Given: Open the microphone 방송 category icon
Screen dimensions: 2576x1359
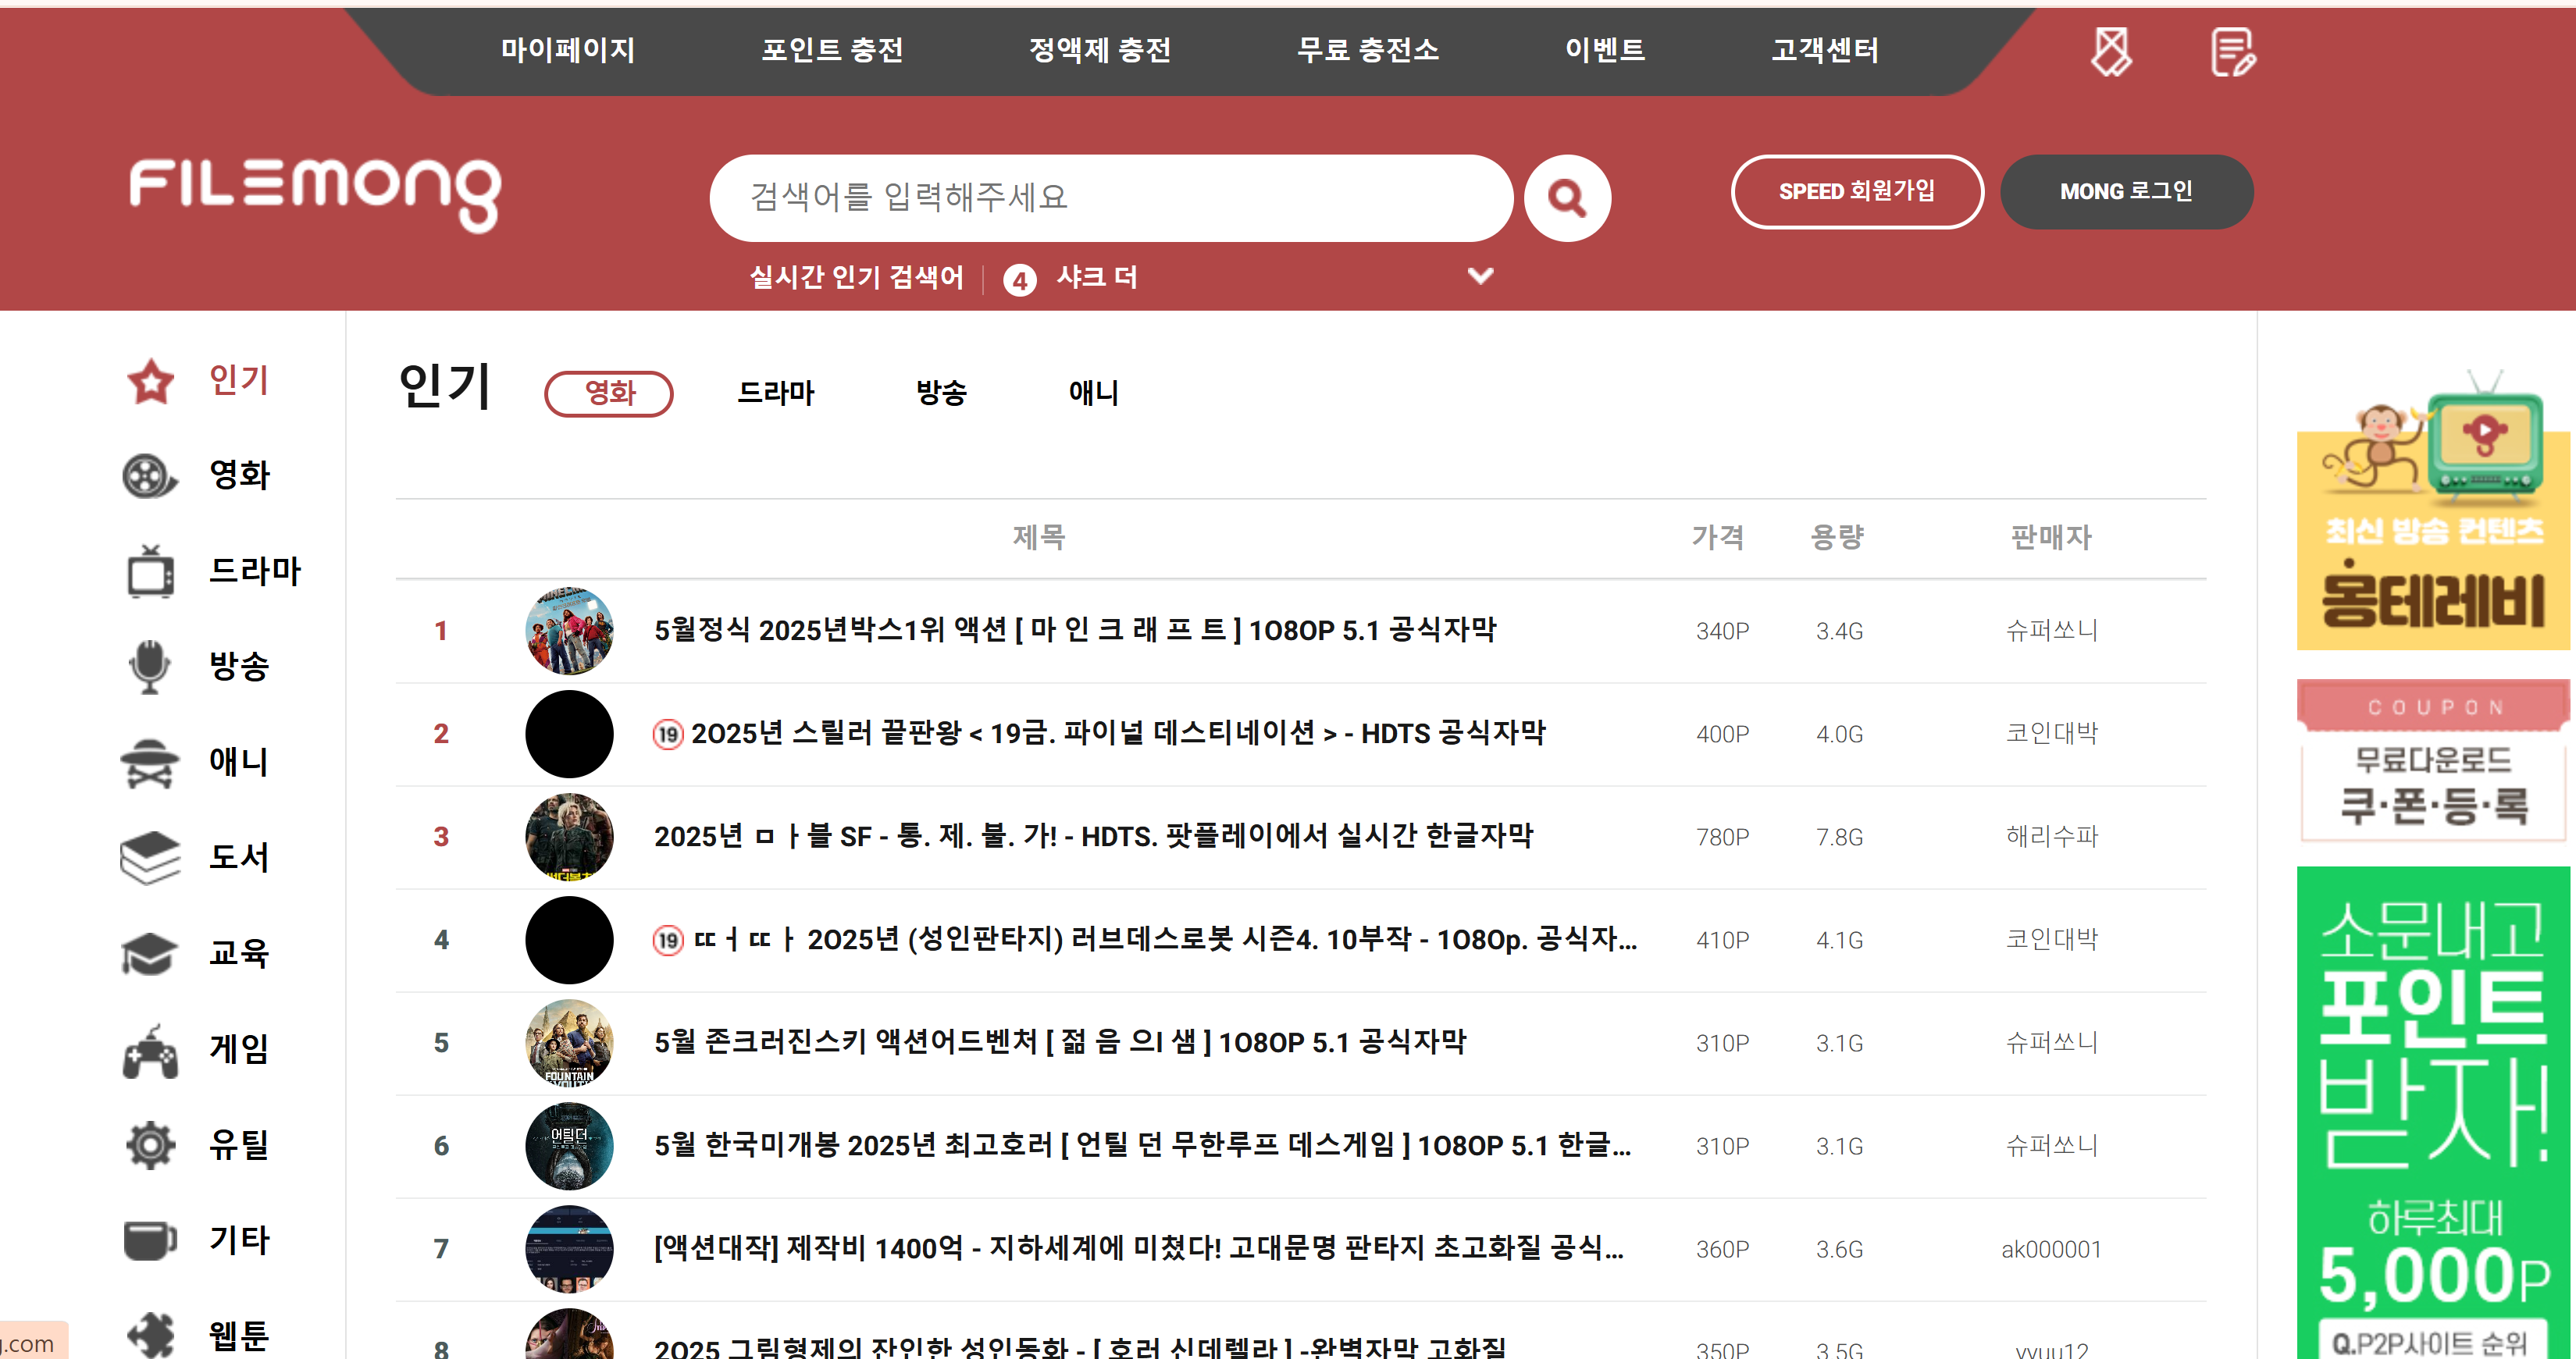Looking at the screenshot, I should coord(150,666).
